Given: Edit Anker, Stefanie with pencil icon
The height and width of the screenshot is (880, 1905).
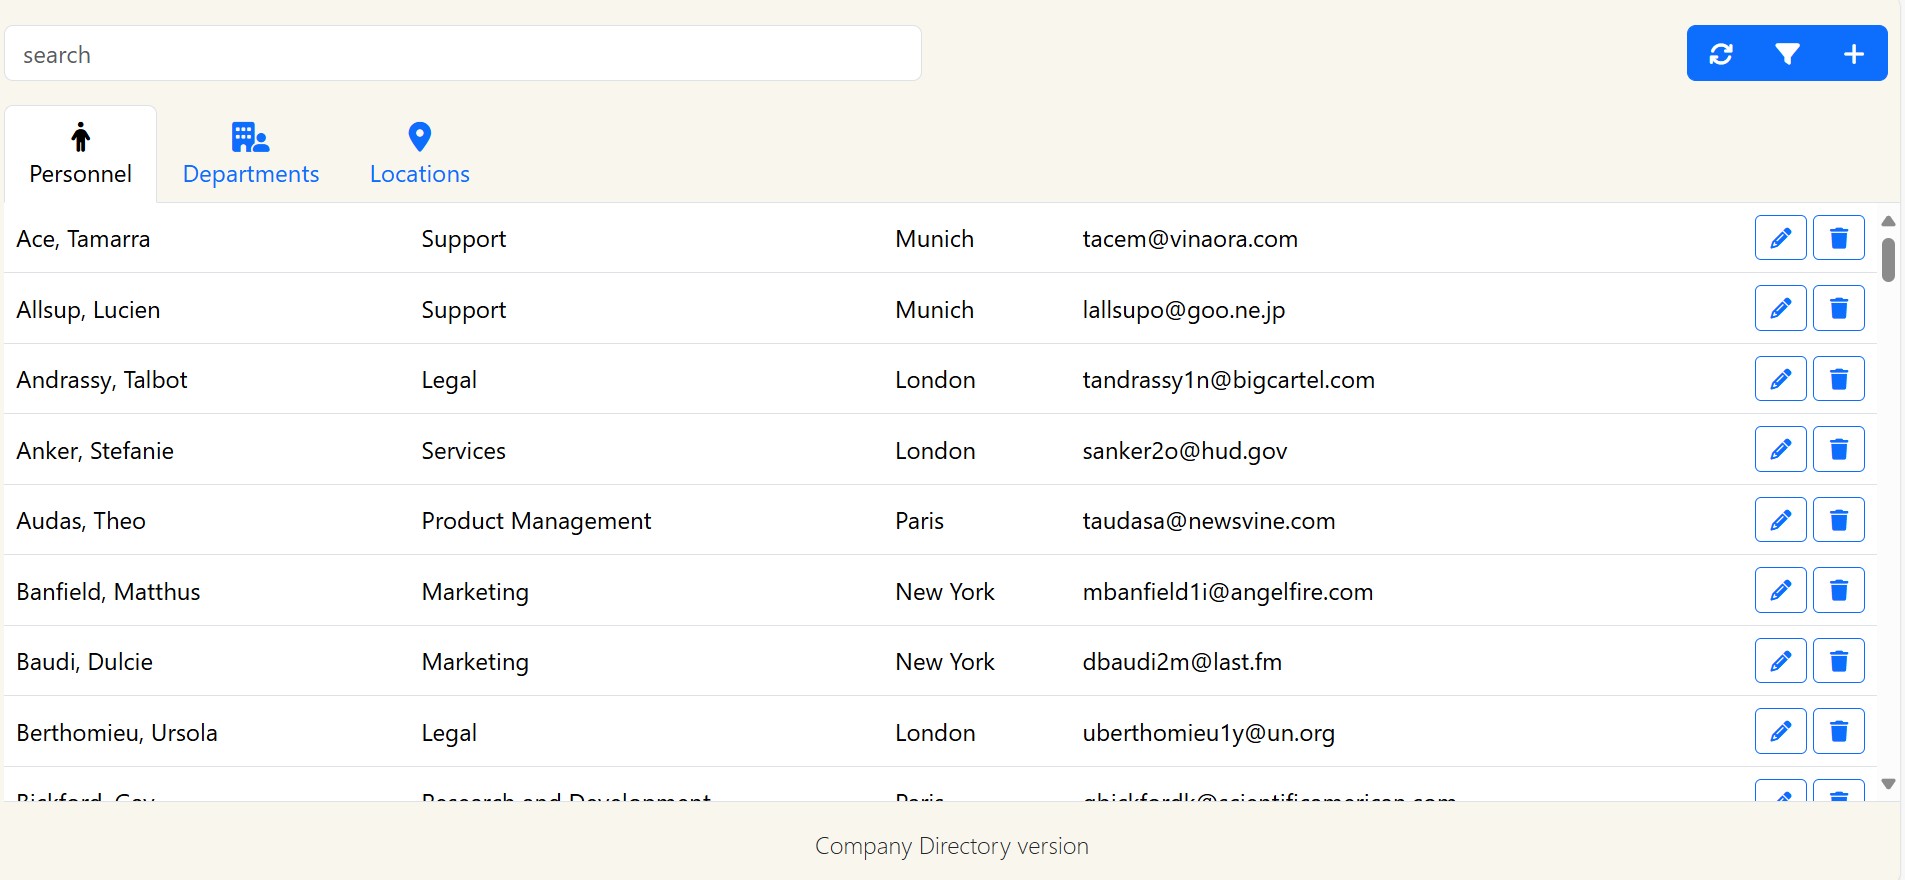Looking at the screenshot, I should pyautogui.click(x=1780, y=449).
